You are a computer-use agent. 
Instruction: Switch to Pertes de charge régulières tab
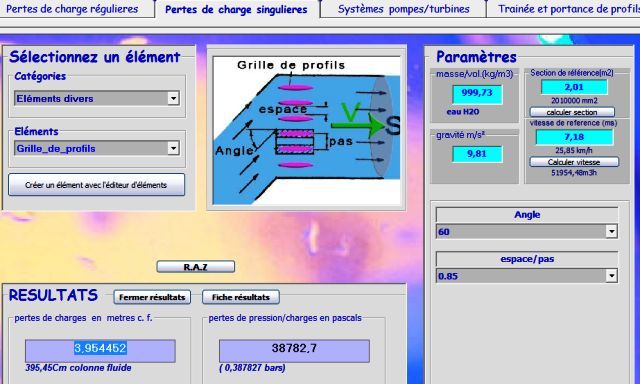[x=73, y=9]
